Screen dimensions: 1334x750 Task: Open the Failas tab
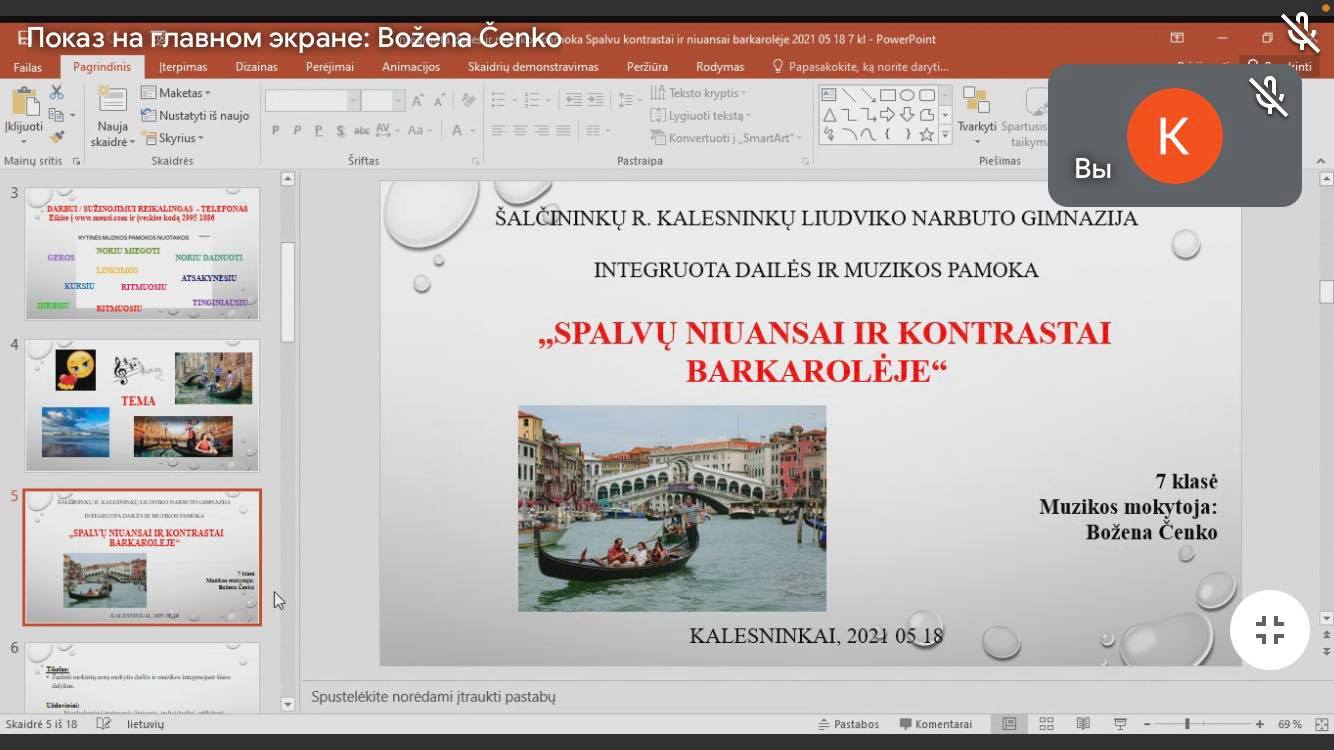pyautogui.click(x=28, y=67)
